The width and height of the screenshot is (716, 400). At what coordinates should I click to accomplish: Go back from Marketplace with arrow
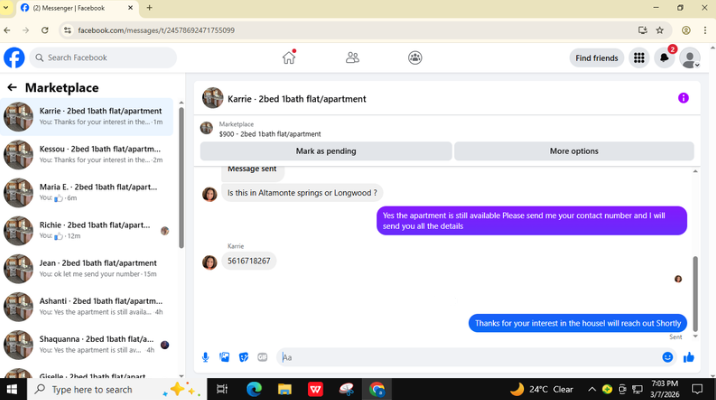pyautogui.click(x=12, y=87)
